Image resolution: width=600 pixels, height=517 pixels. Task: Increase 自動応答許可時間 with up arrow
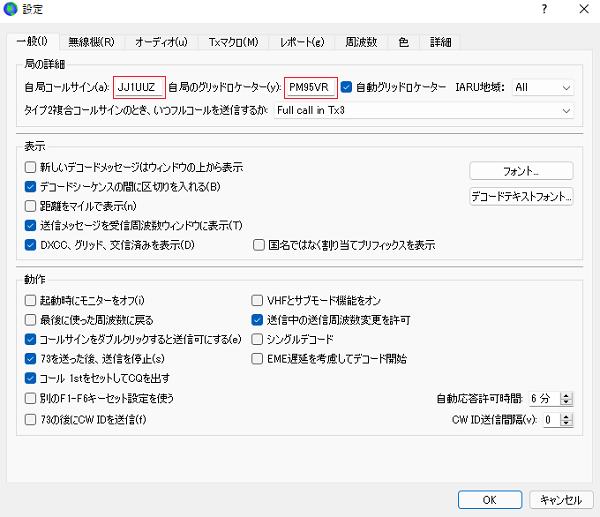point(568,395)
